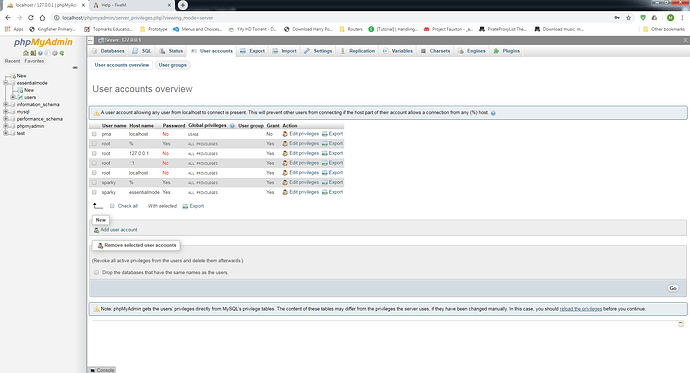Collapse the essentialmode database tree node
Image resolution: width=690 pixels, height=373 pixels.
6,83
